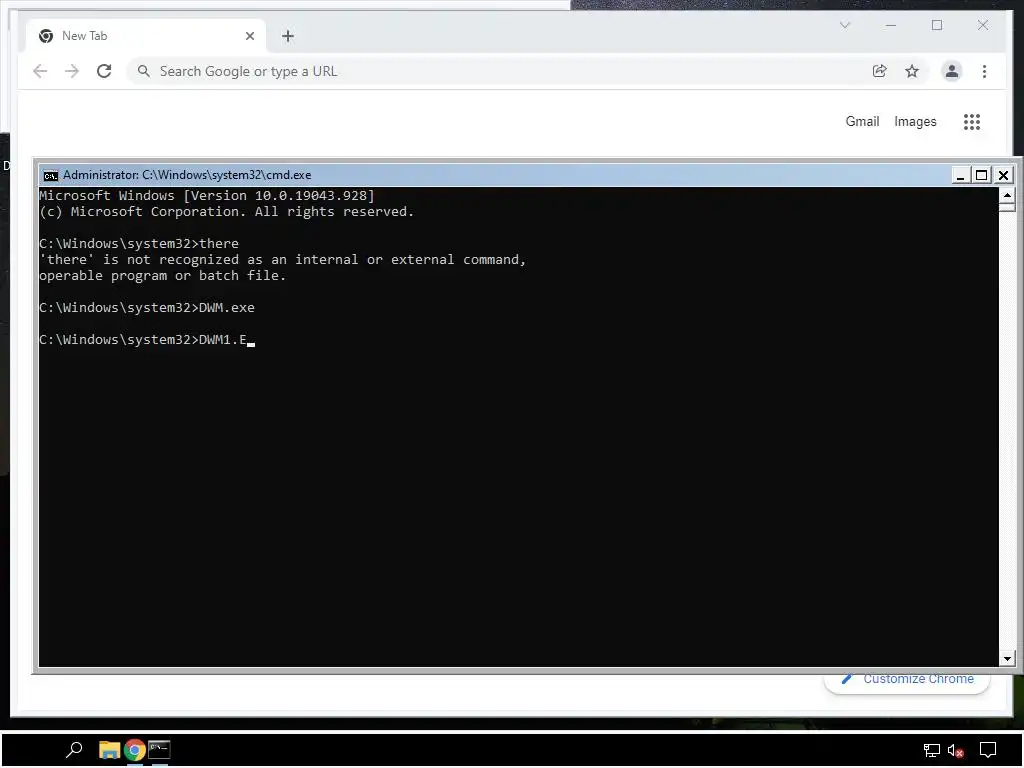The width and height of the screenshot is (1024, 768).
Task: Click the Administrator cmd.exe window title text
Action: [x=187, y=175]
